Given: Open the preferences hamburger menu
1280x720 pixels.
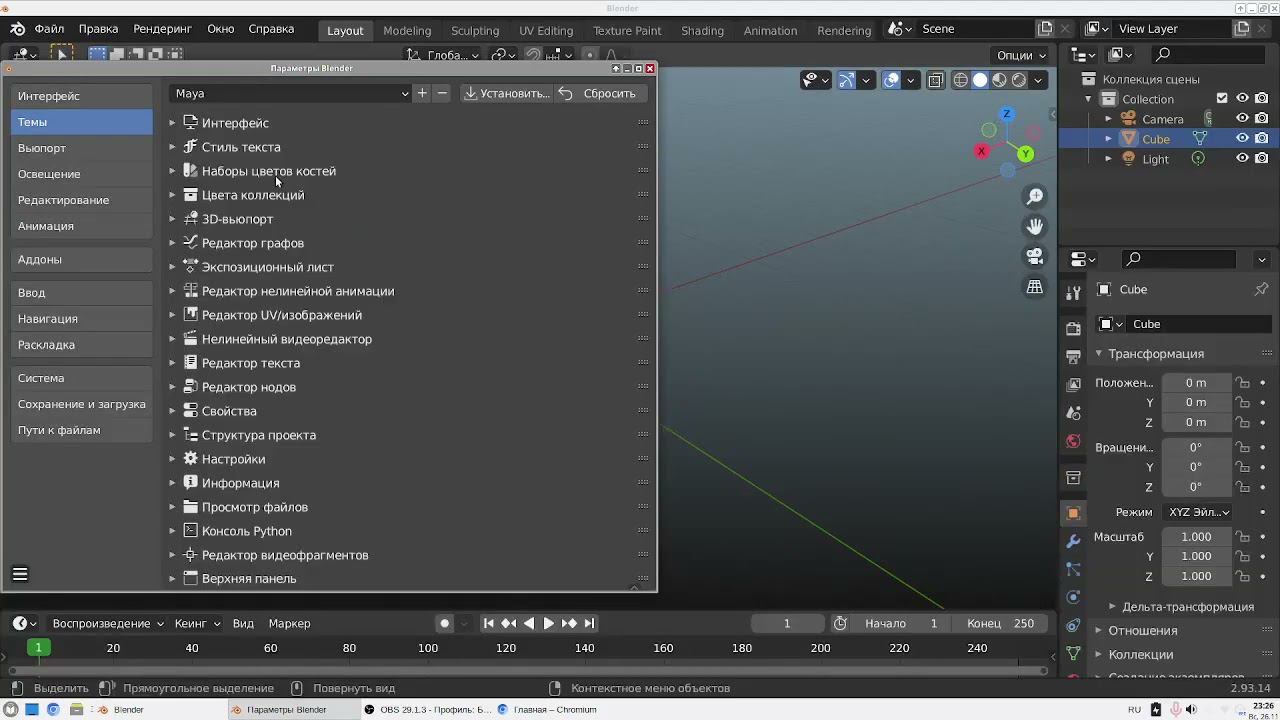Looking at the screenshot, I should [x=20, y=574].
